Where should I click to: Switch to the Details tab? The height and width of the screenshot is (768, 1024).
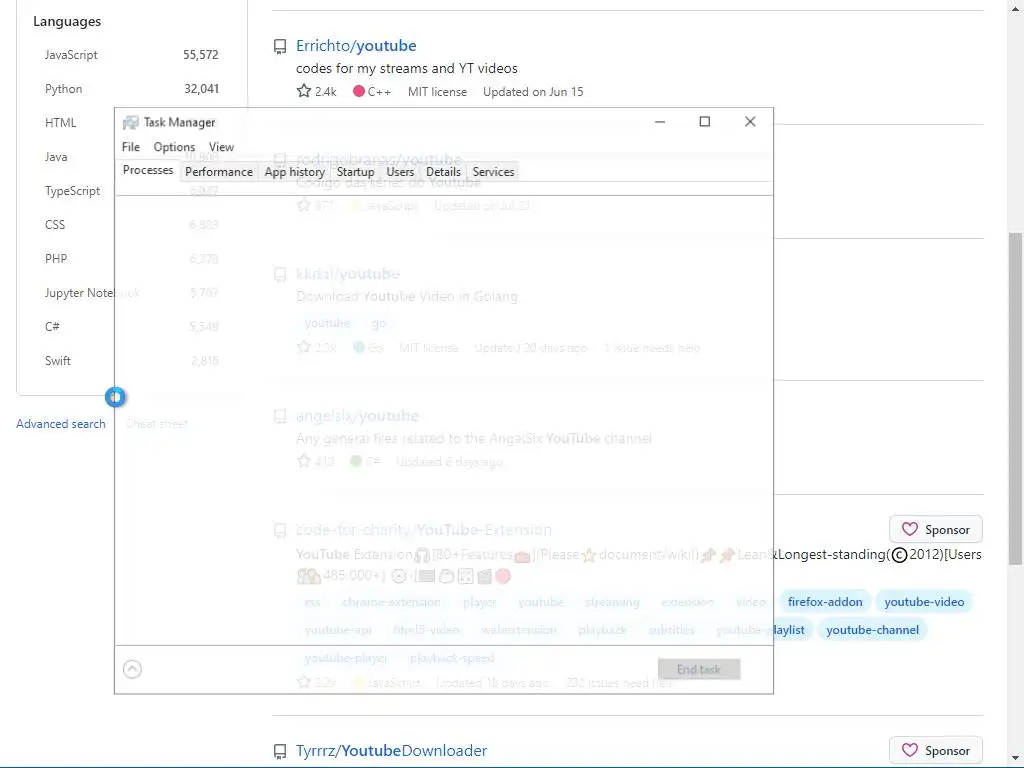443,172
